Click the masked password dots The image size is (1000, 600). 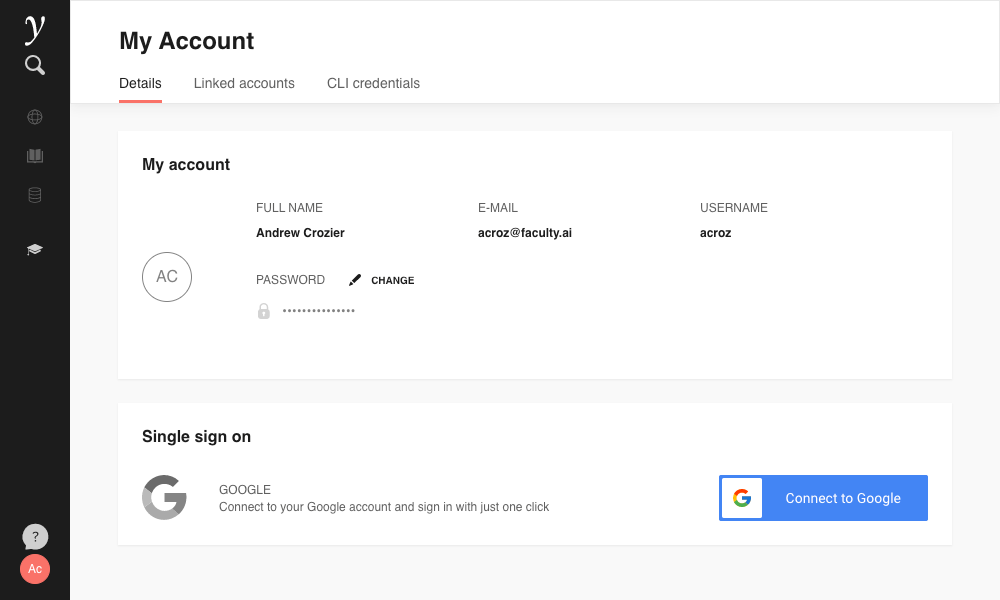[x=319, y=311]
